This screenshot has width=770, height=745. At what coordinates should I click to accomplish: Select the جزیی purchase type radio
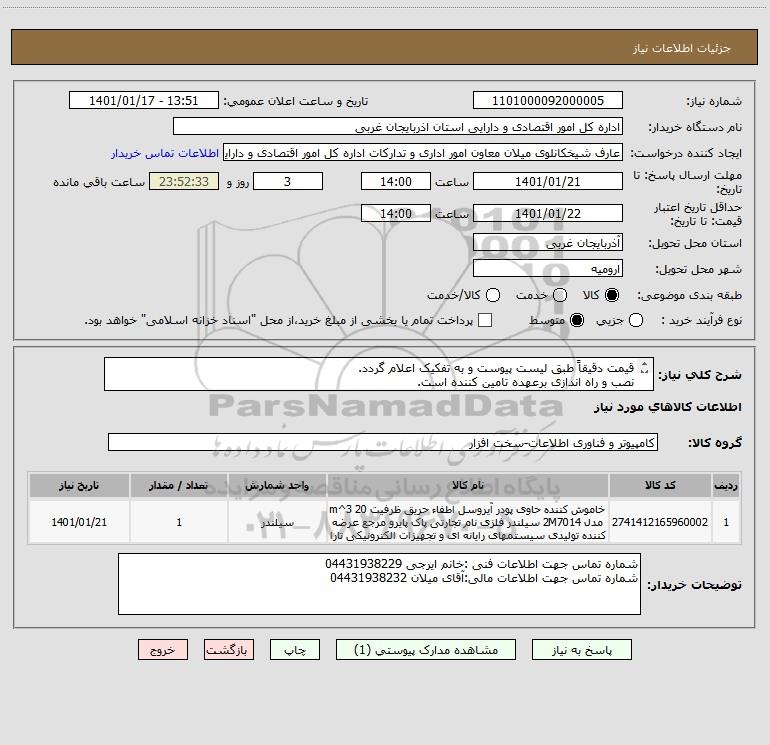click(x=636, y=320)
